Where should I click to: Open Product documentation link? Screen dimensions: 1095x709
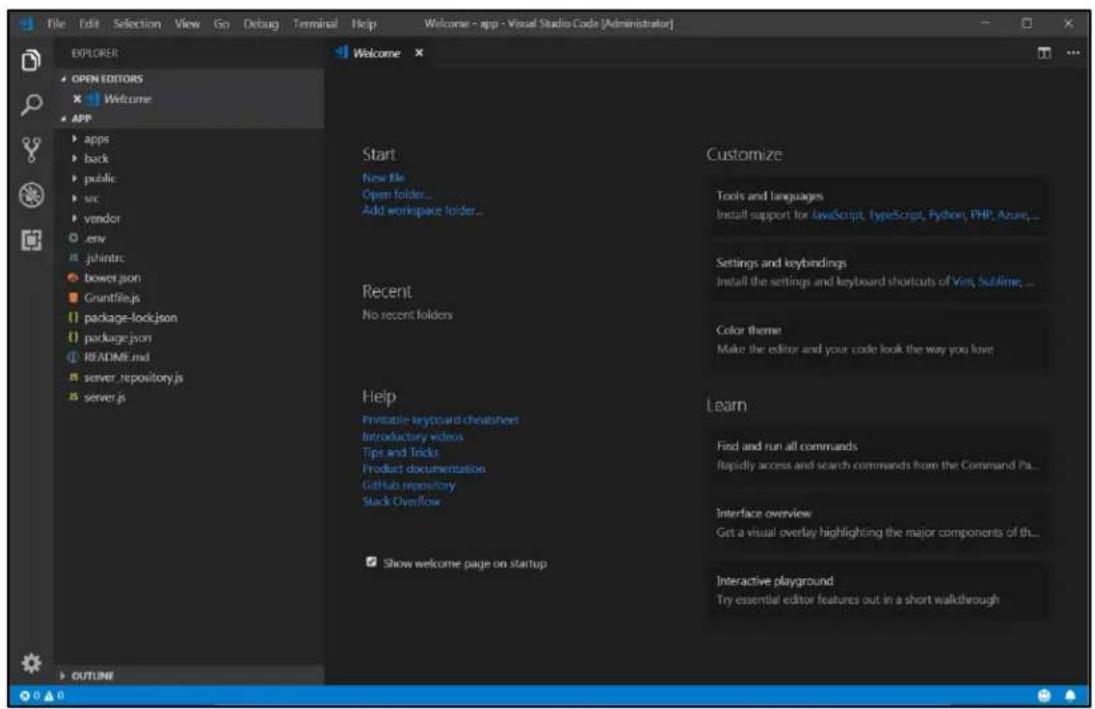point(423,469)
